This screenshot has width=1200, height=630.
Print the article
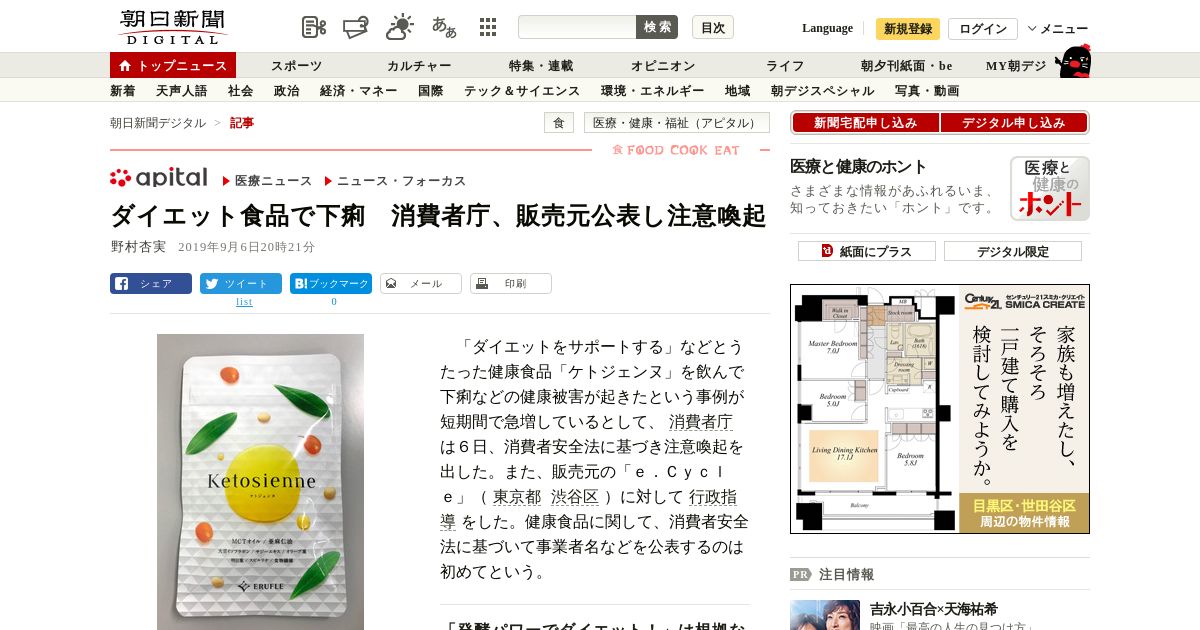click(511, 283)
